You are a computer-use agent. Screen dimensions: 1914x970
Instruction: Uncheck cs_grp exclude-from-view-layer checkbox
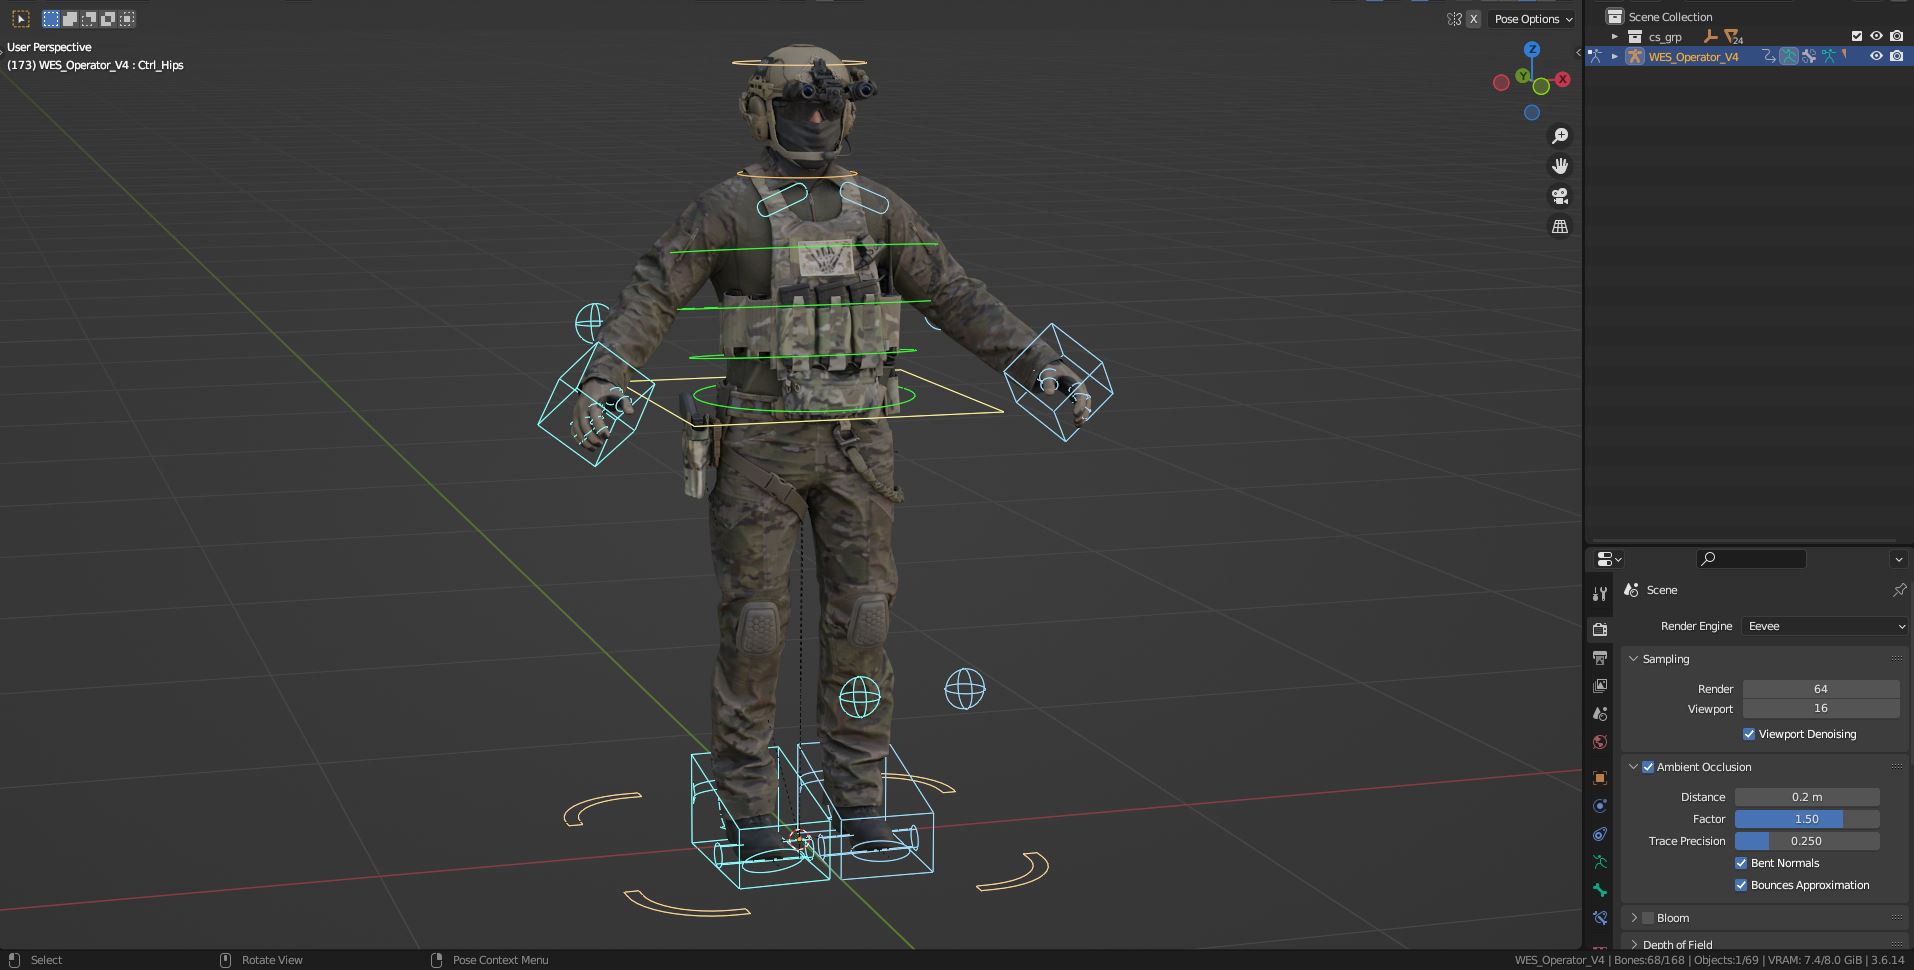click(1857, 37)
